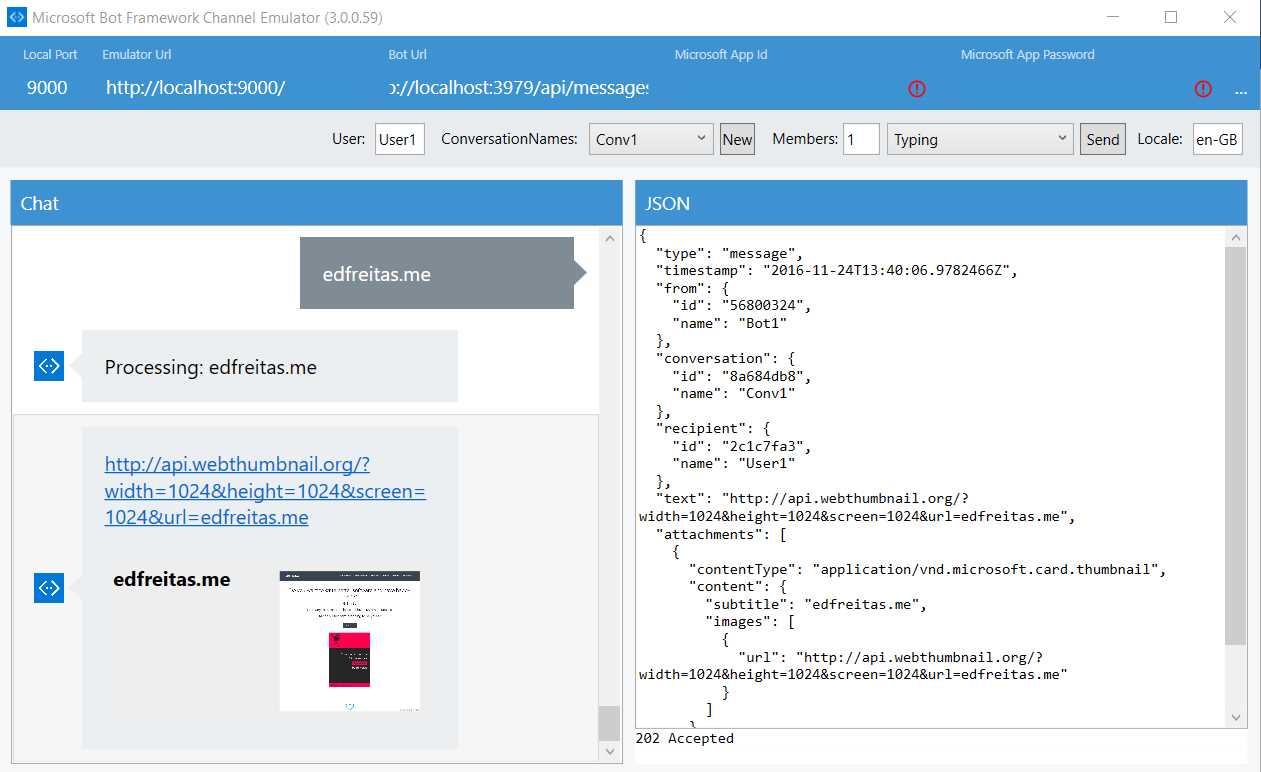
Task: Click the New conversation button
Action: (737, 139)
